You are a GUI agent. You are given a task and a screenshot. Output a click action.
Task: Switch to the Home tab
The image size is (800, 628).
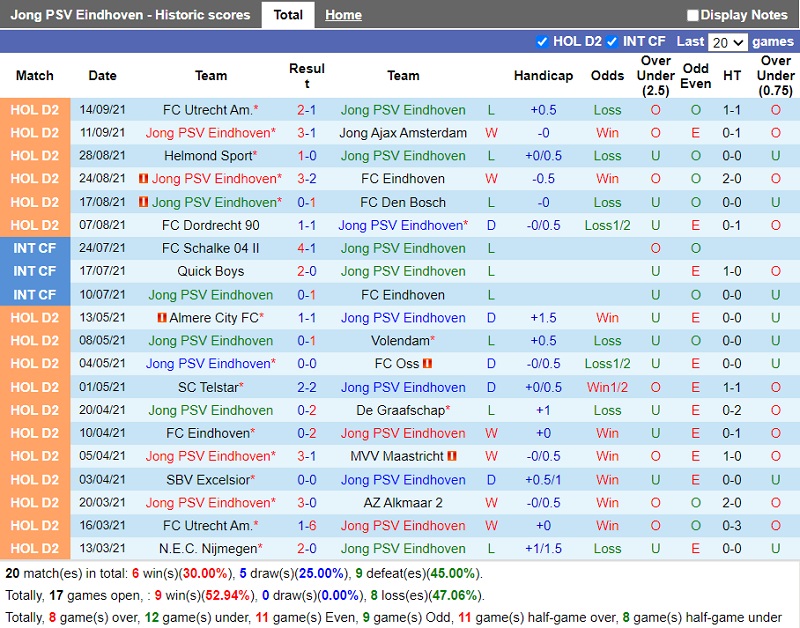point(343,15)
